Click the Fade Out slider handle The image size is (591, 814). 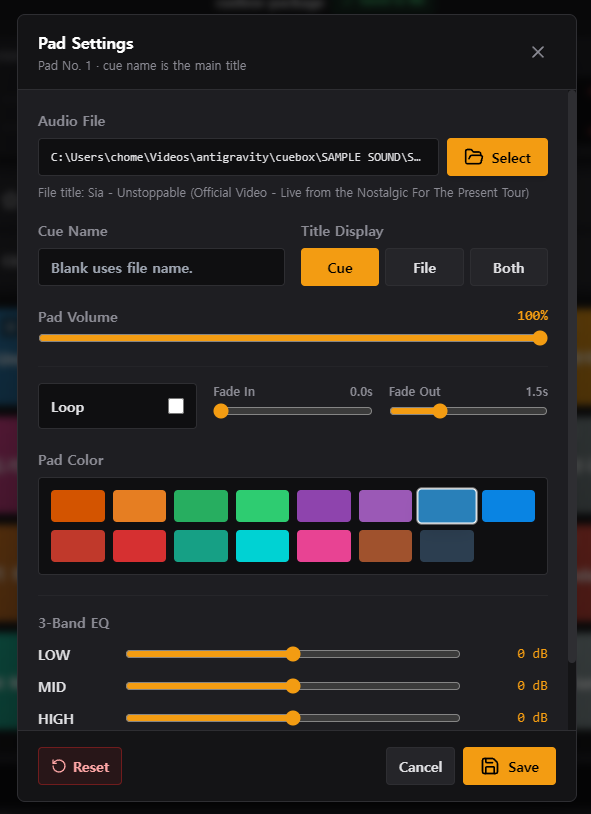[440, 411]
